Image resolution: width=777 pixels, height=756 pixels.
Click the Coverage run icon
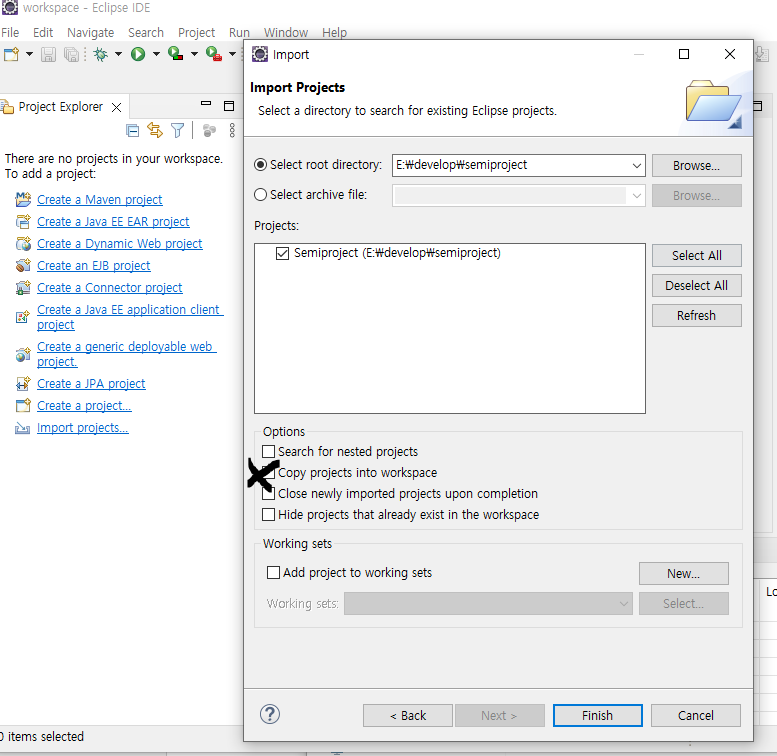coord(175,54)
